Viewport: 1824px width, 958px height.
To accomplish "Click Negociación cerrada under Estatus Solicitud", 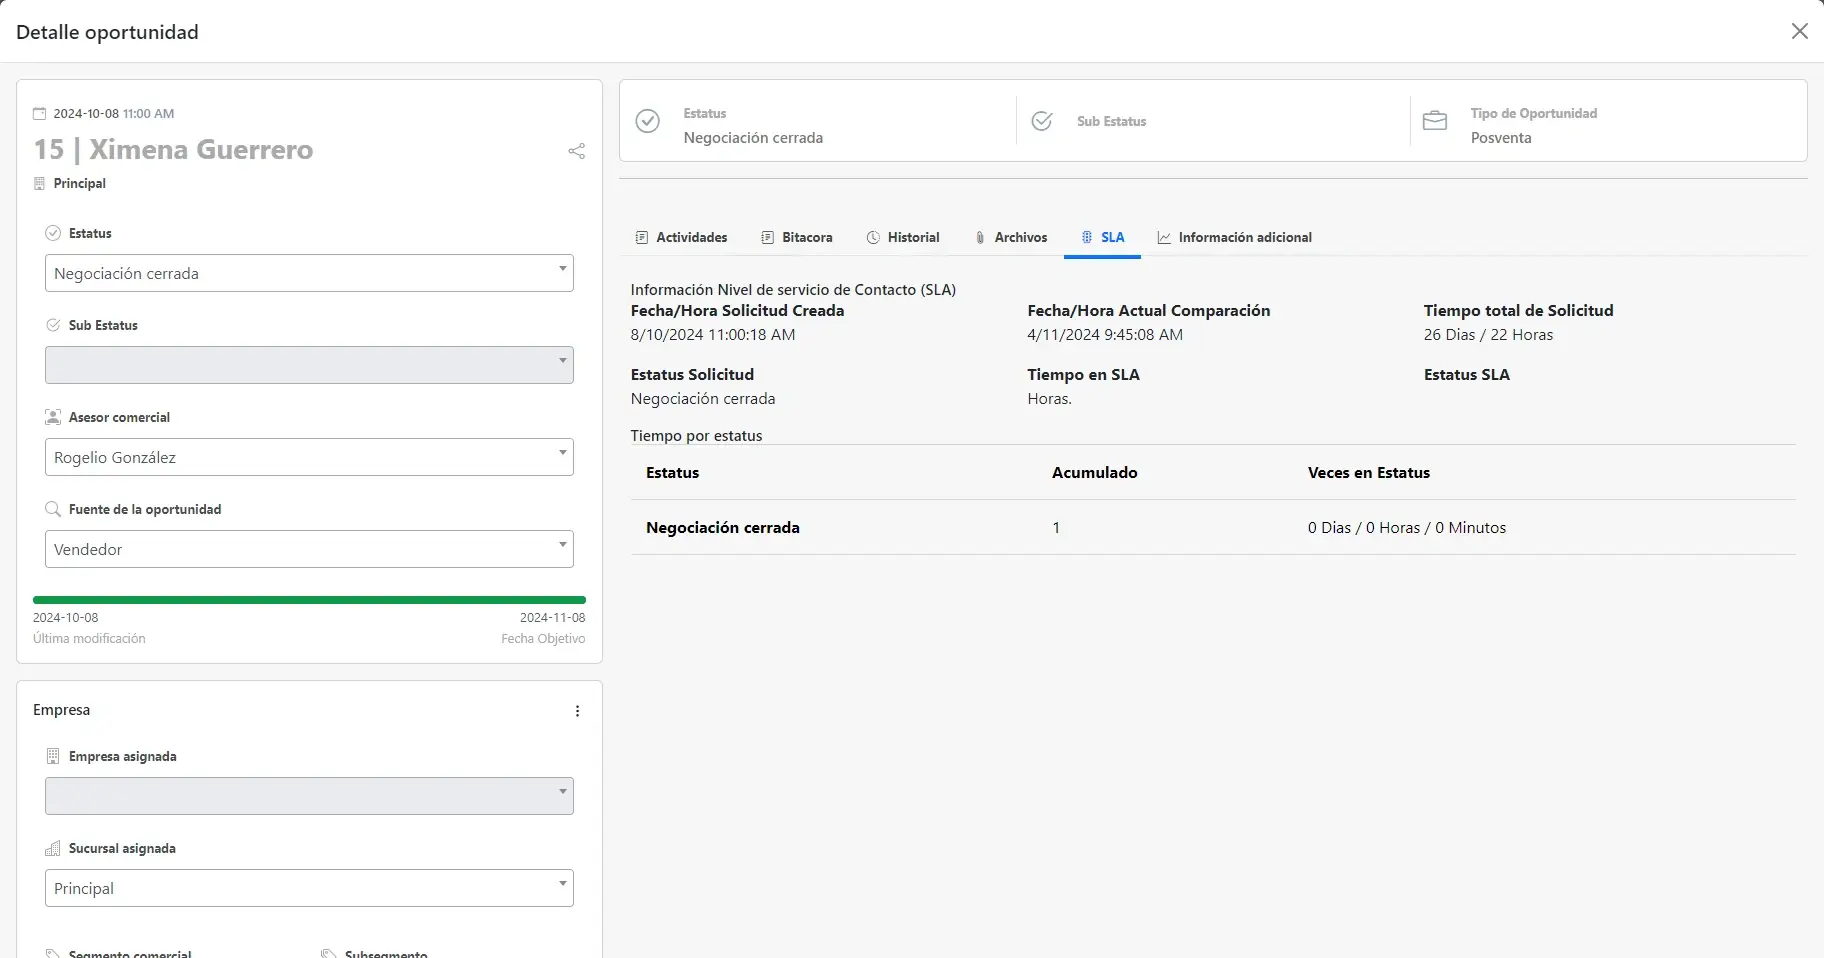I will [703, 399].
